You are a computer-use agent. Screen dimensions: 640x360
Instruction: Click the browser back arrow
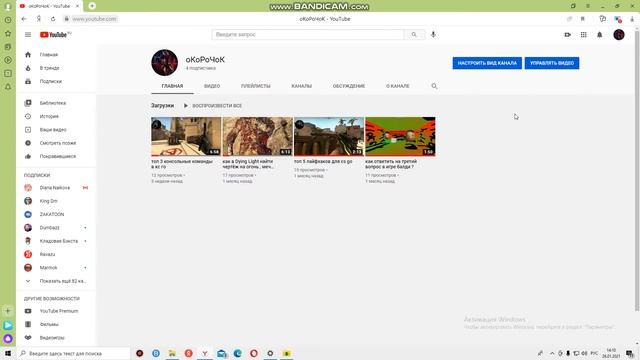24,19
